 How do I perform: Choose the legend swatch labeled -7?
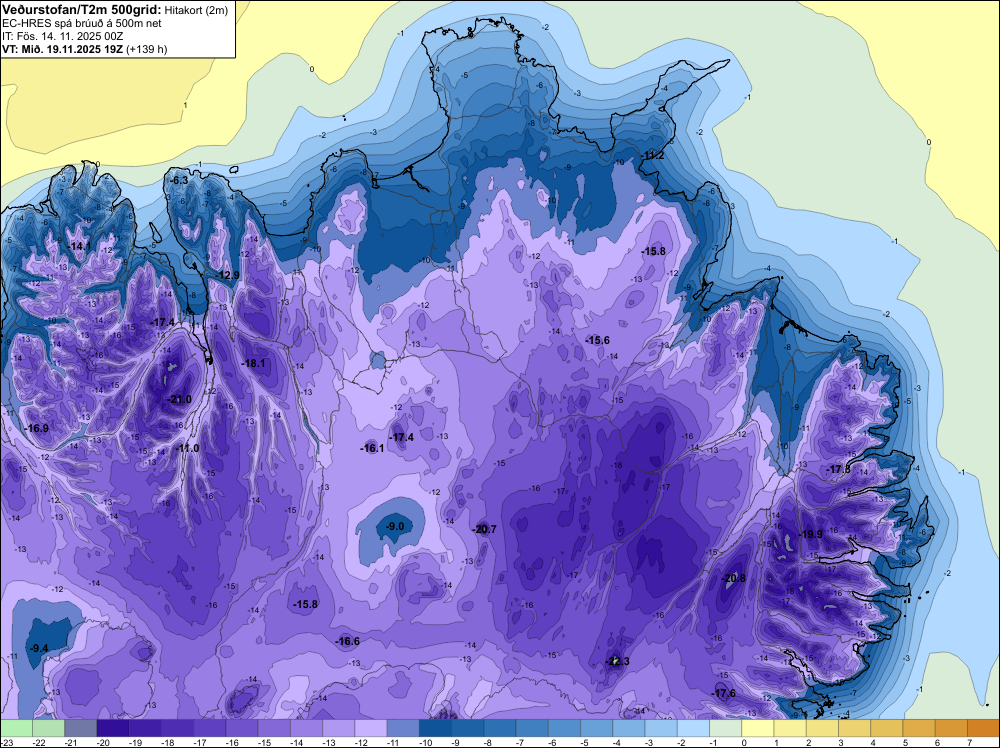click(x=533, y=728)
